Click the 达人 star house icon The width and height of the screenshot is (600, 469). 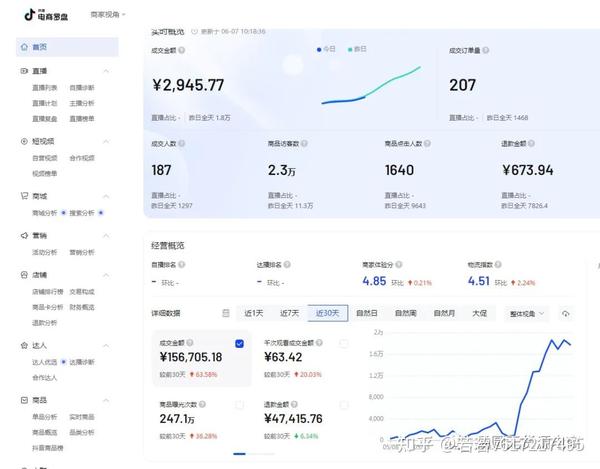24,345
